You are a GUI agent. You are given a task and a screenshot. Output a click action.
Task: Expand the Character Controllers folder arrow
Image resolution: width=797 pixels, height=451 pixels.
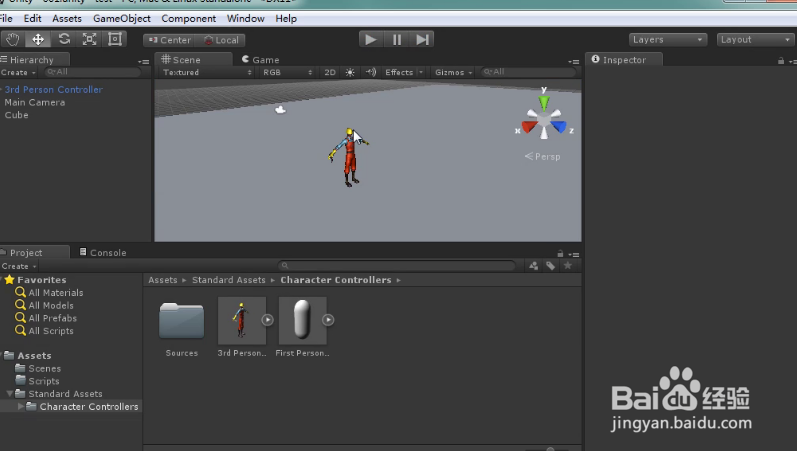20,406
